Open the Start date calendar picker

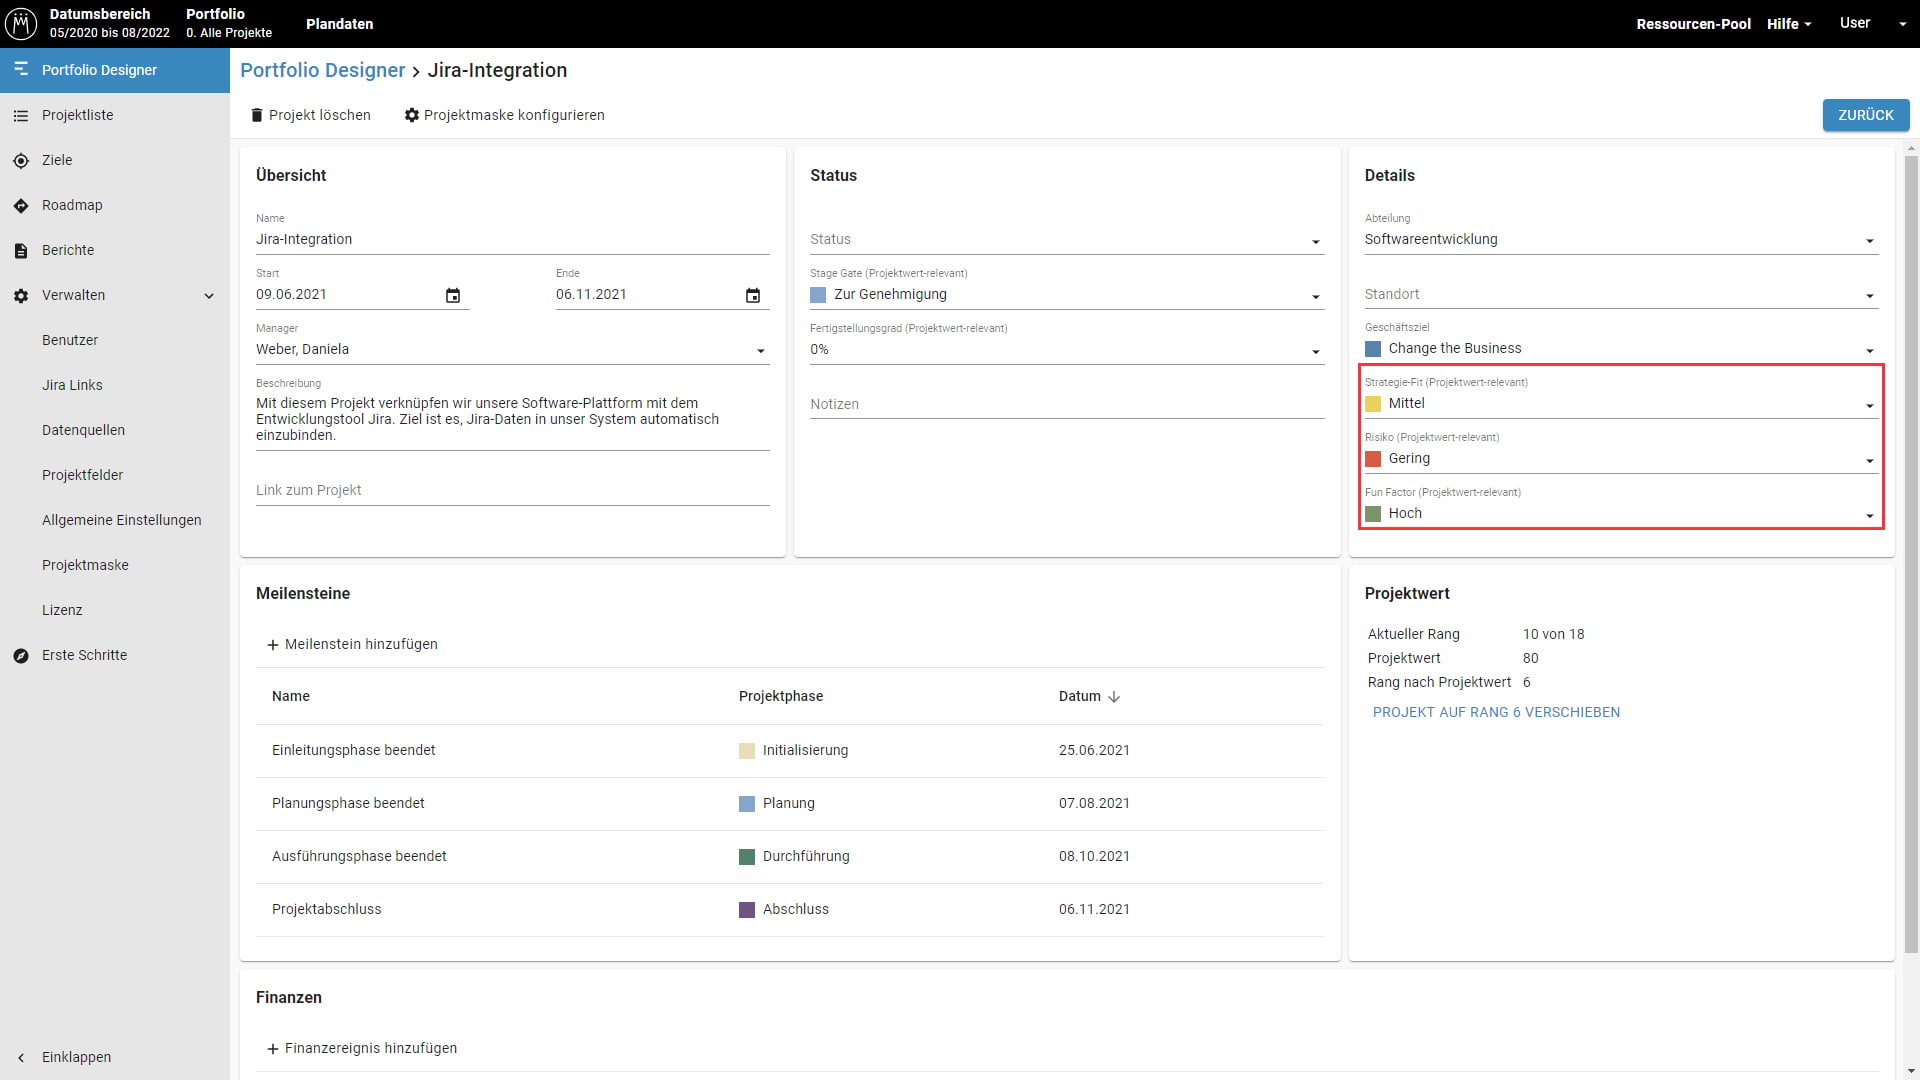(x=453, y=295)
